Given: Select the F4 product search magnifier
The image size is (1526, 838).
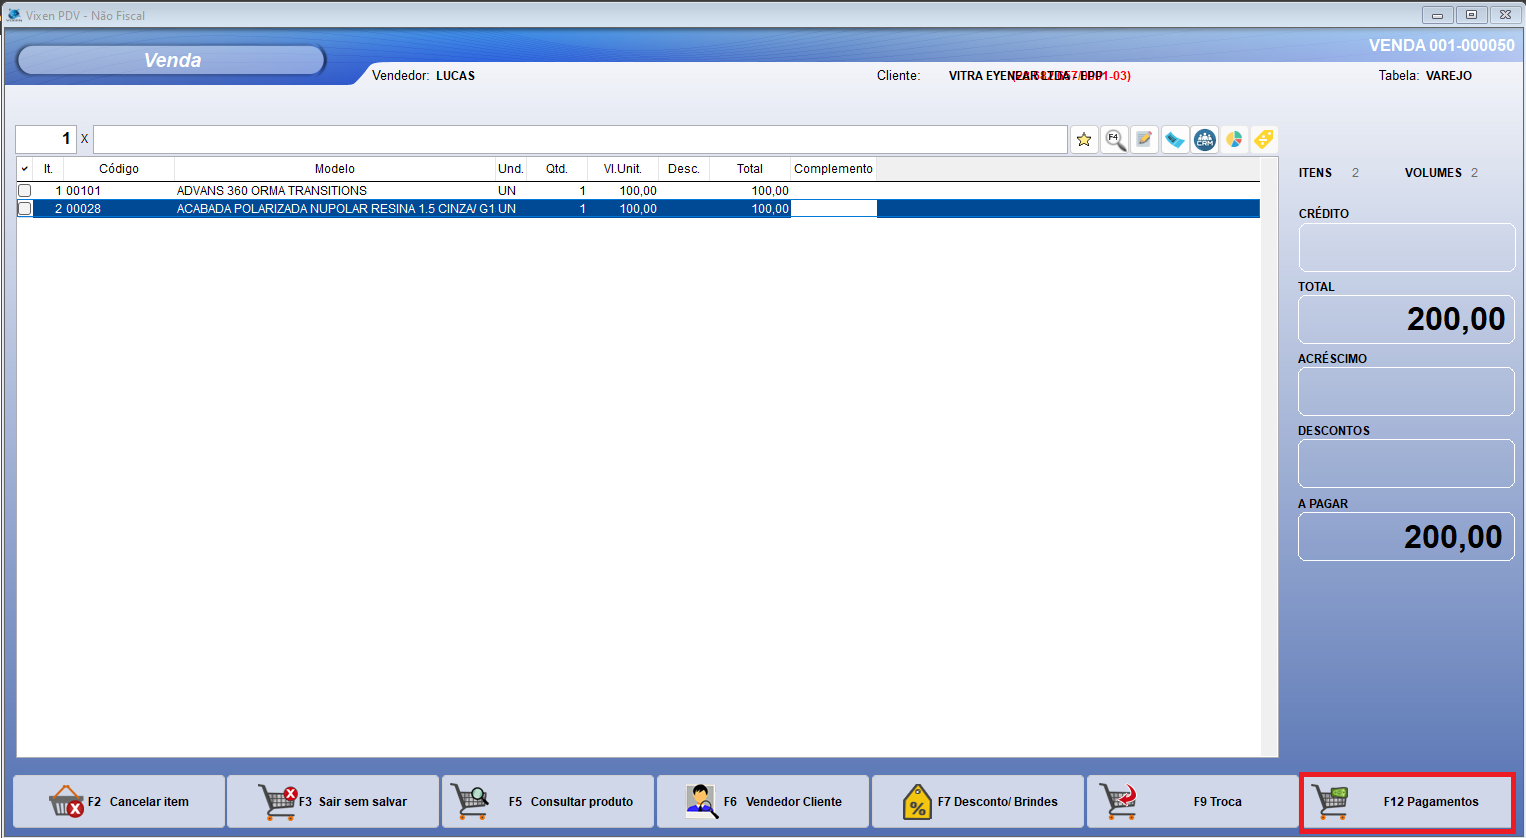Looking at the screenshot, I should (x=1114, y=139).
